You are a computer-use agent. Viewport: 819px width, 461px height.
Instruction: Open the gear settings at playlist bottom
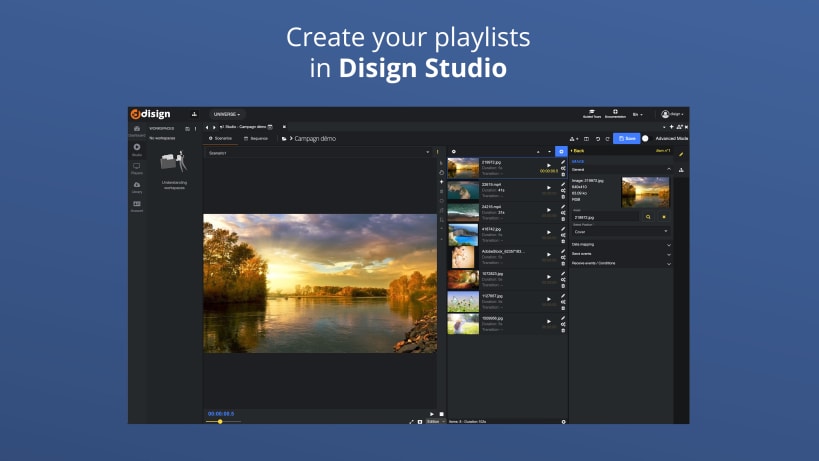pyautogui.click(x=564, y=421)
